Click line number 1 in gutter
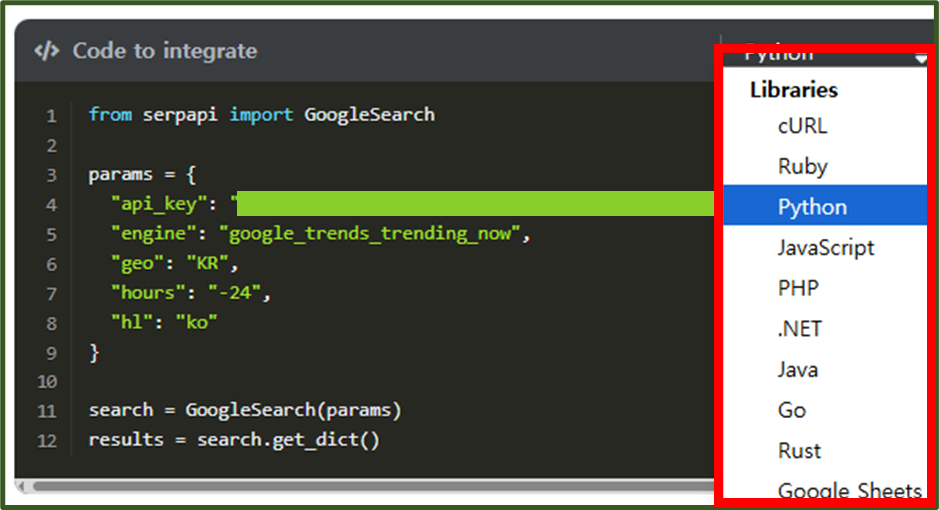The image size is (939, 510). point(52,116)
